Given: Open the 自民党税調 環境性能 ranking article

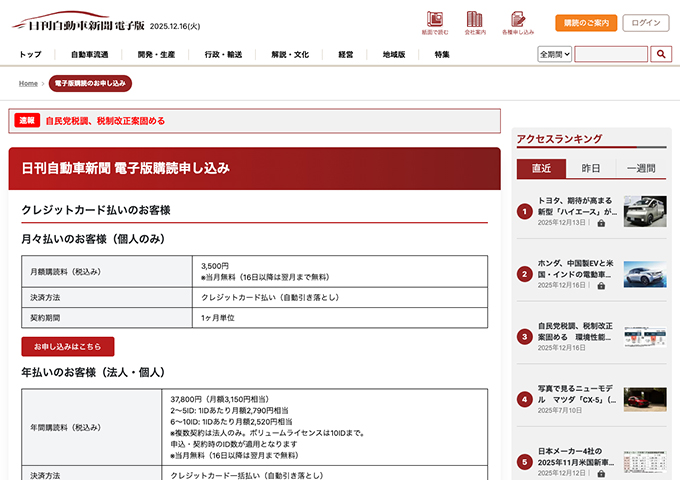Looking at the screenshot, I should coord(575,331).
